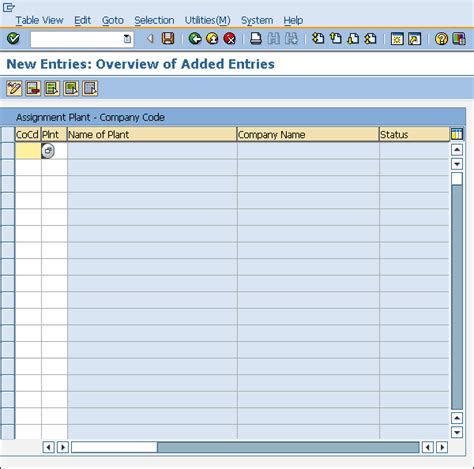
Task: Click the pencil Change/Display toggle icon
Action: click(14, 88)
